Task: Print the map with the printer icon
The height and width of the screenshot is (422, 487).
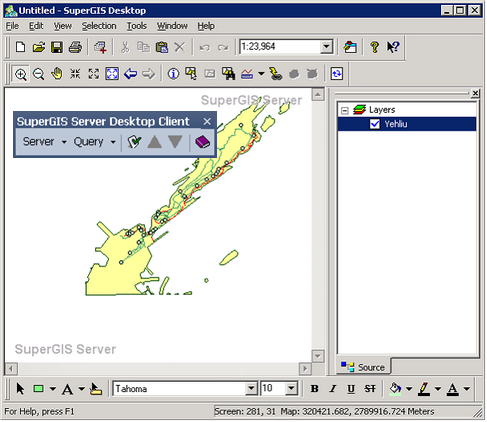Action: click(x=75, y=47)
